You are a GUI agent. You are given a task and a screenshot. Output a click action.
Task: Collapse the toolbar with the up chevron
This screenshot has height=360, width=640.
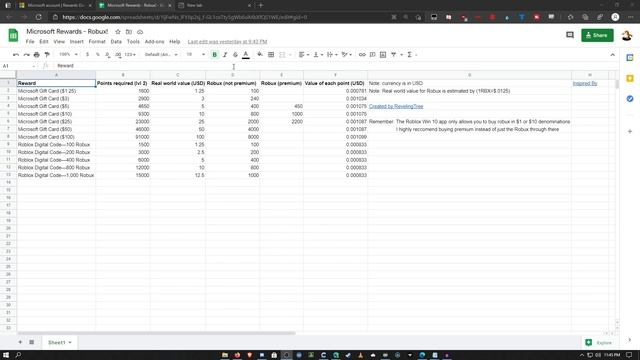click(613, 55)
